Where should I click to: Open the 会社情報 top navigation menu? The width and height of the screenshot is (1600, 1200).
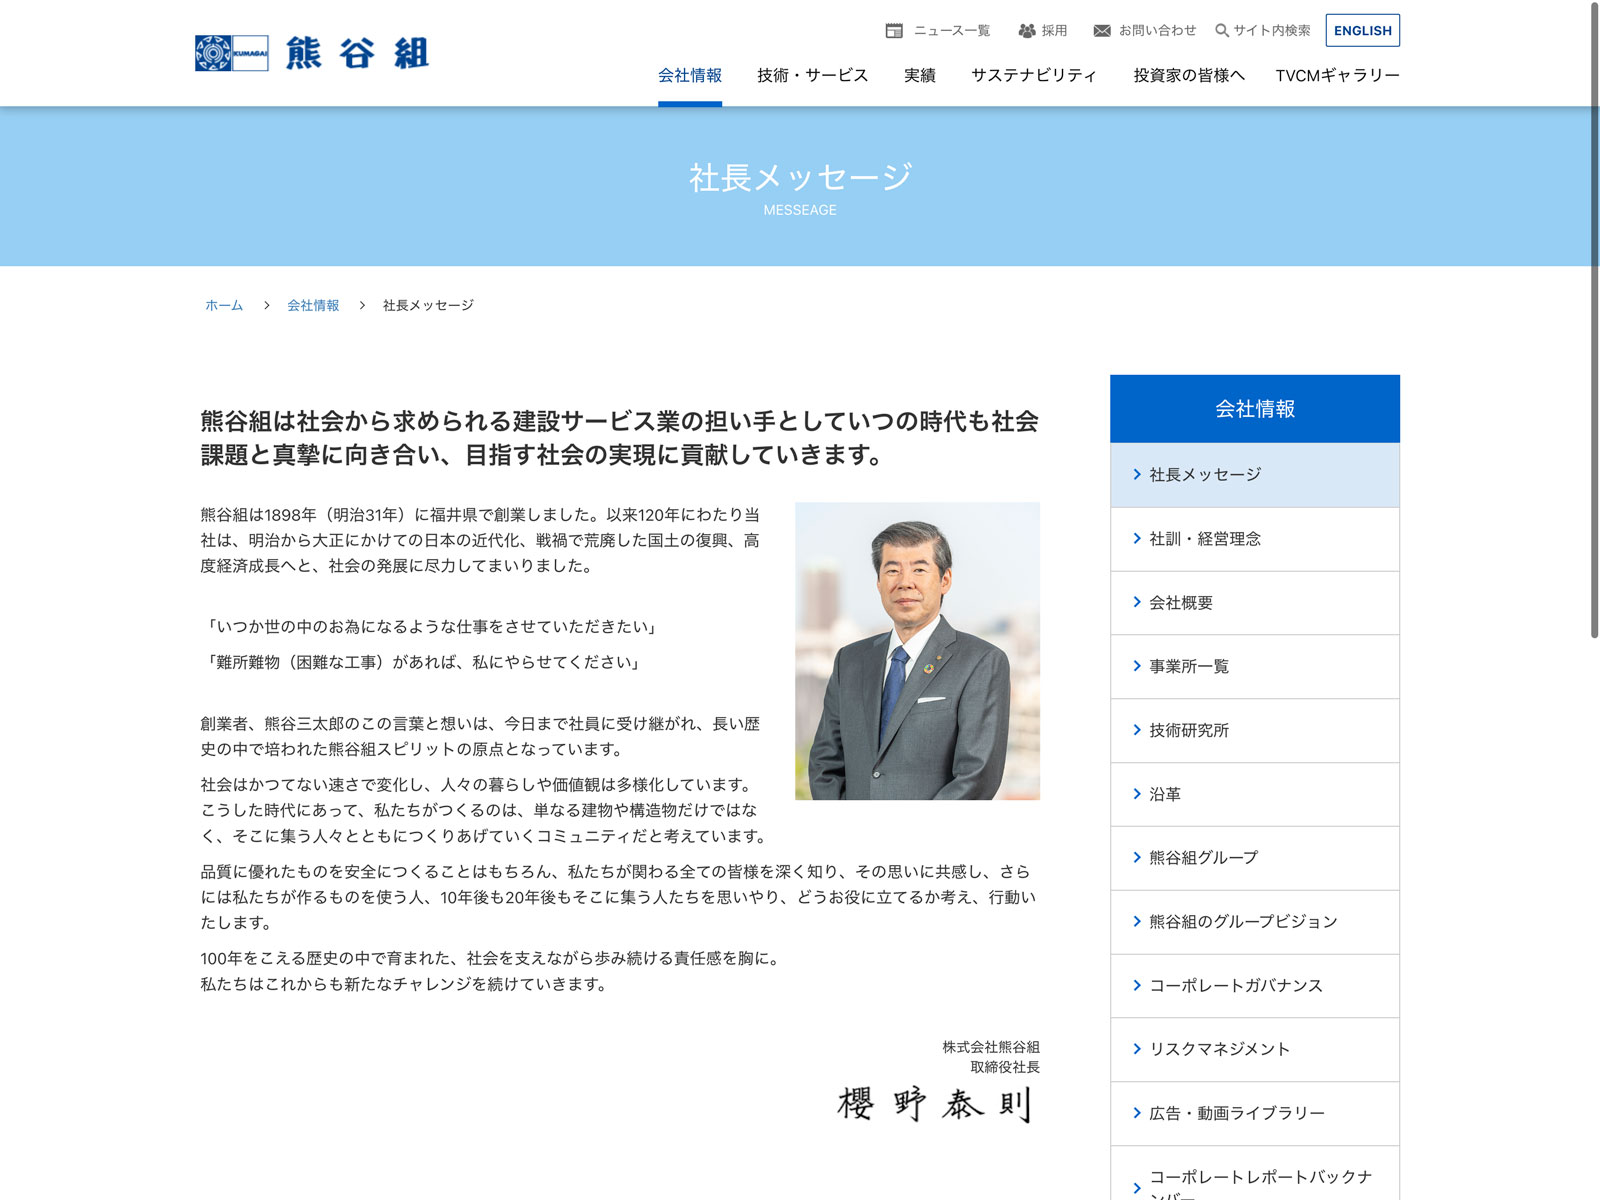tap(690, 76)
